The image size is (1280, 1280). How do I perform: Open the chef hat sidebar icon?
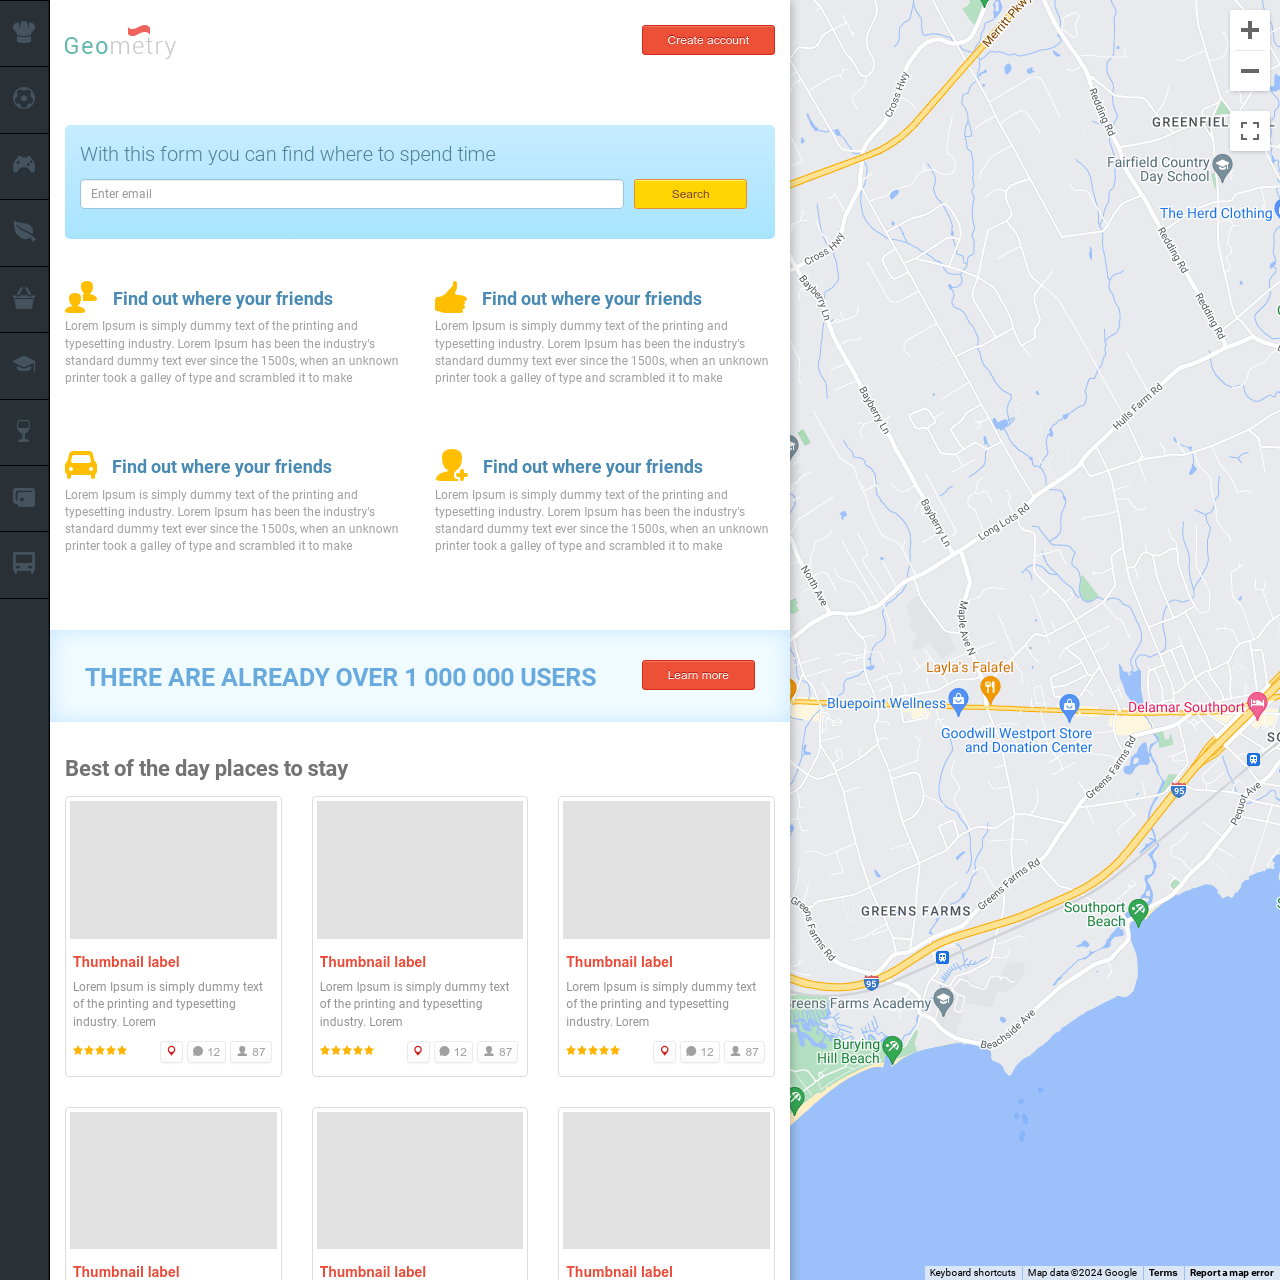coord(24,32)
